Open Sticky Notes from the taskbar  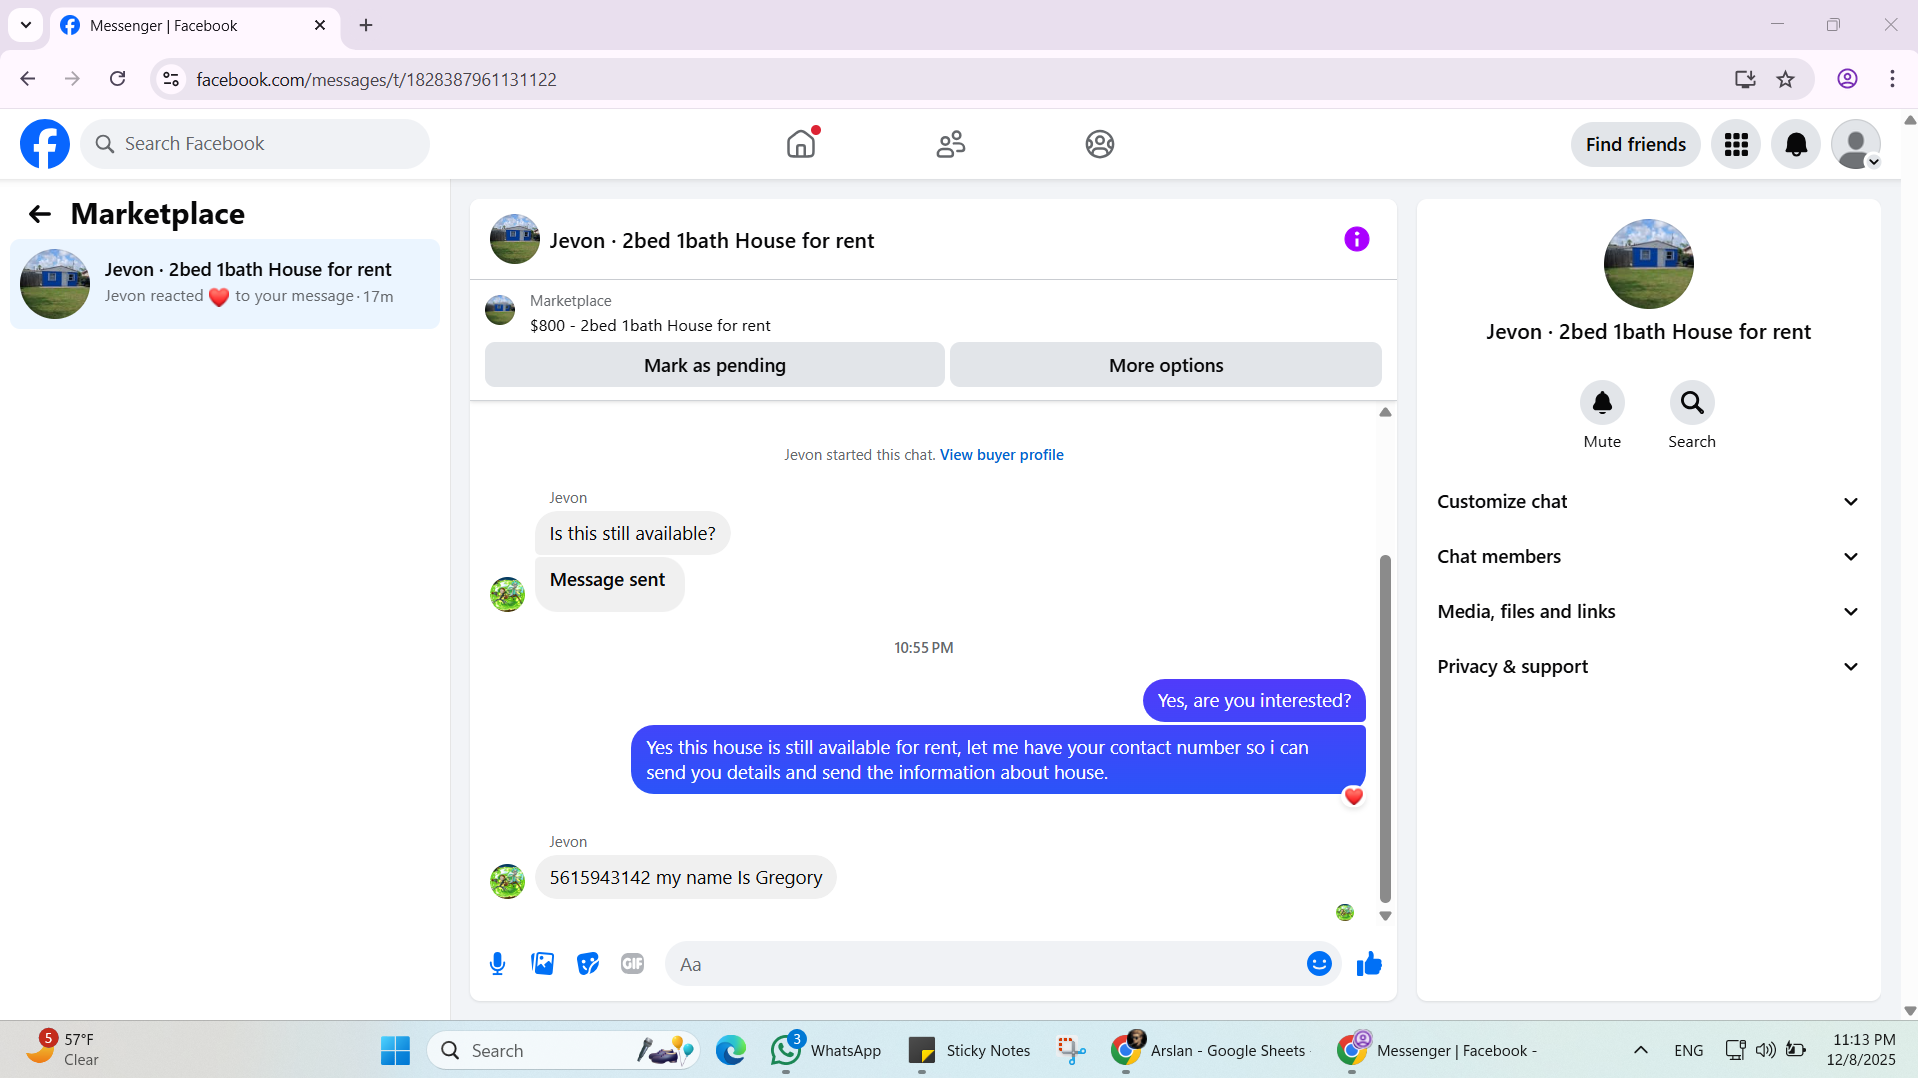(x=968, y=1050)
